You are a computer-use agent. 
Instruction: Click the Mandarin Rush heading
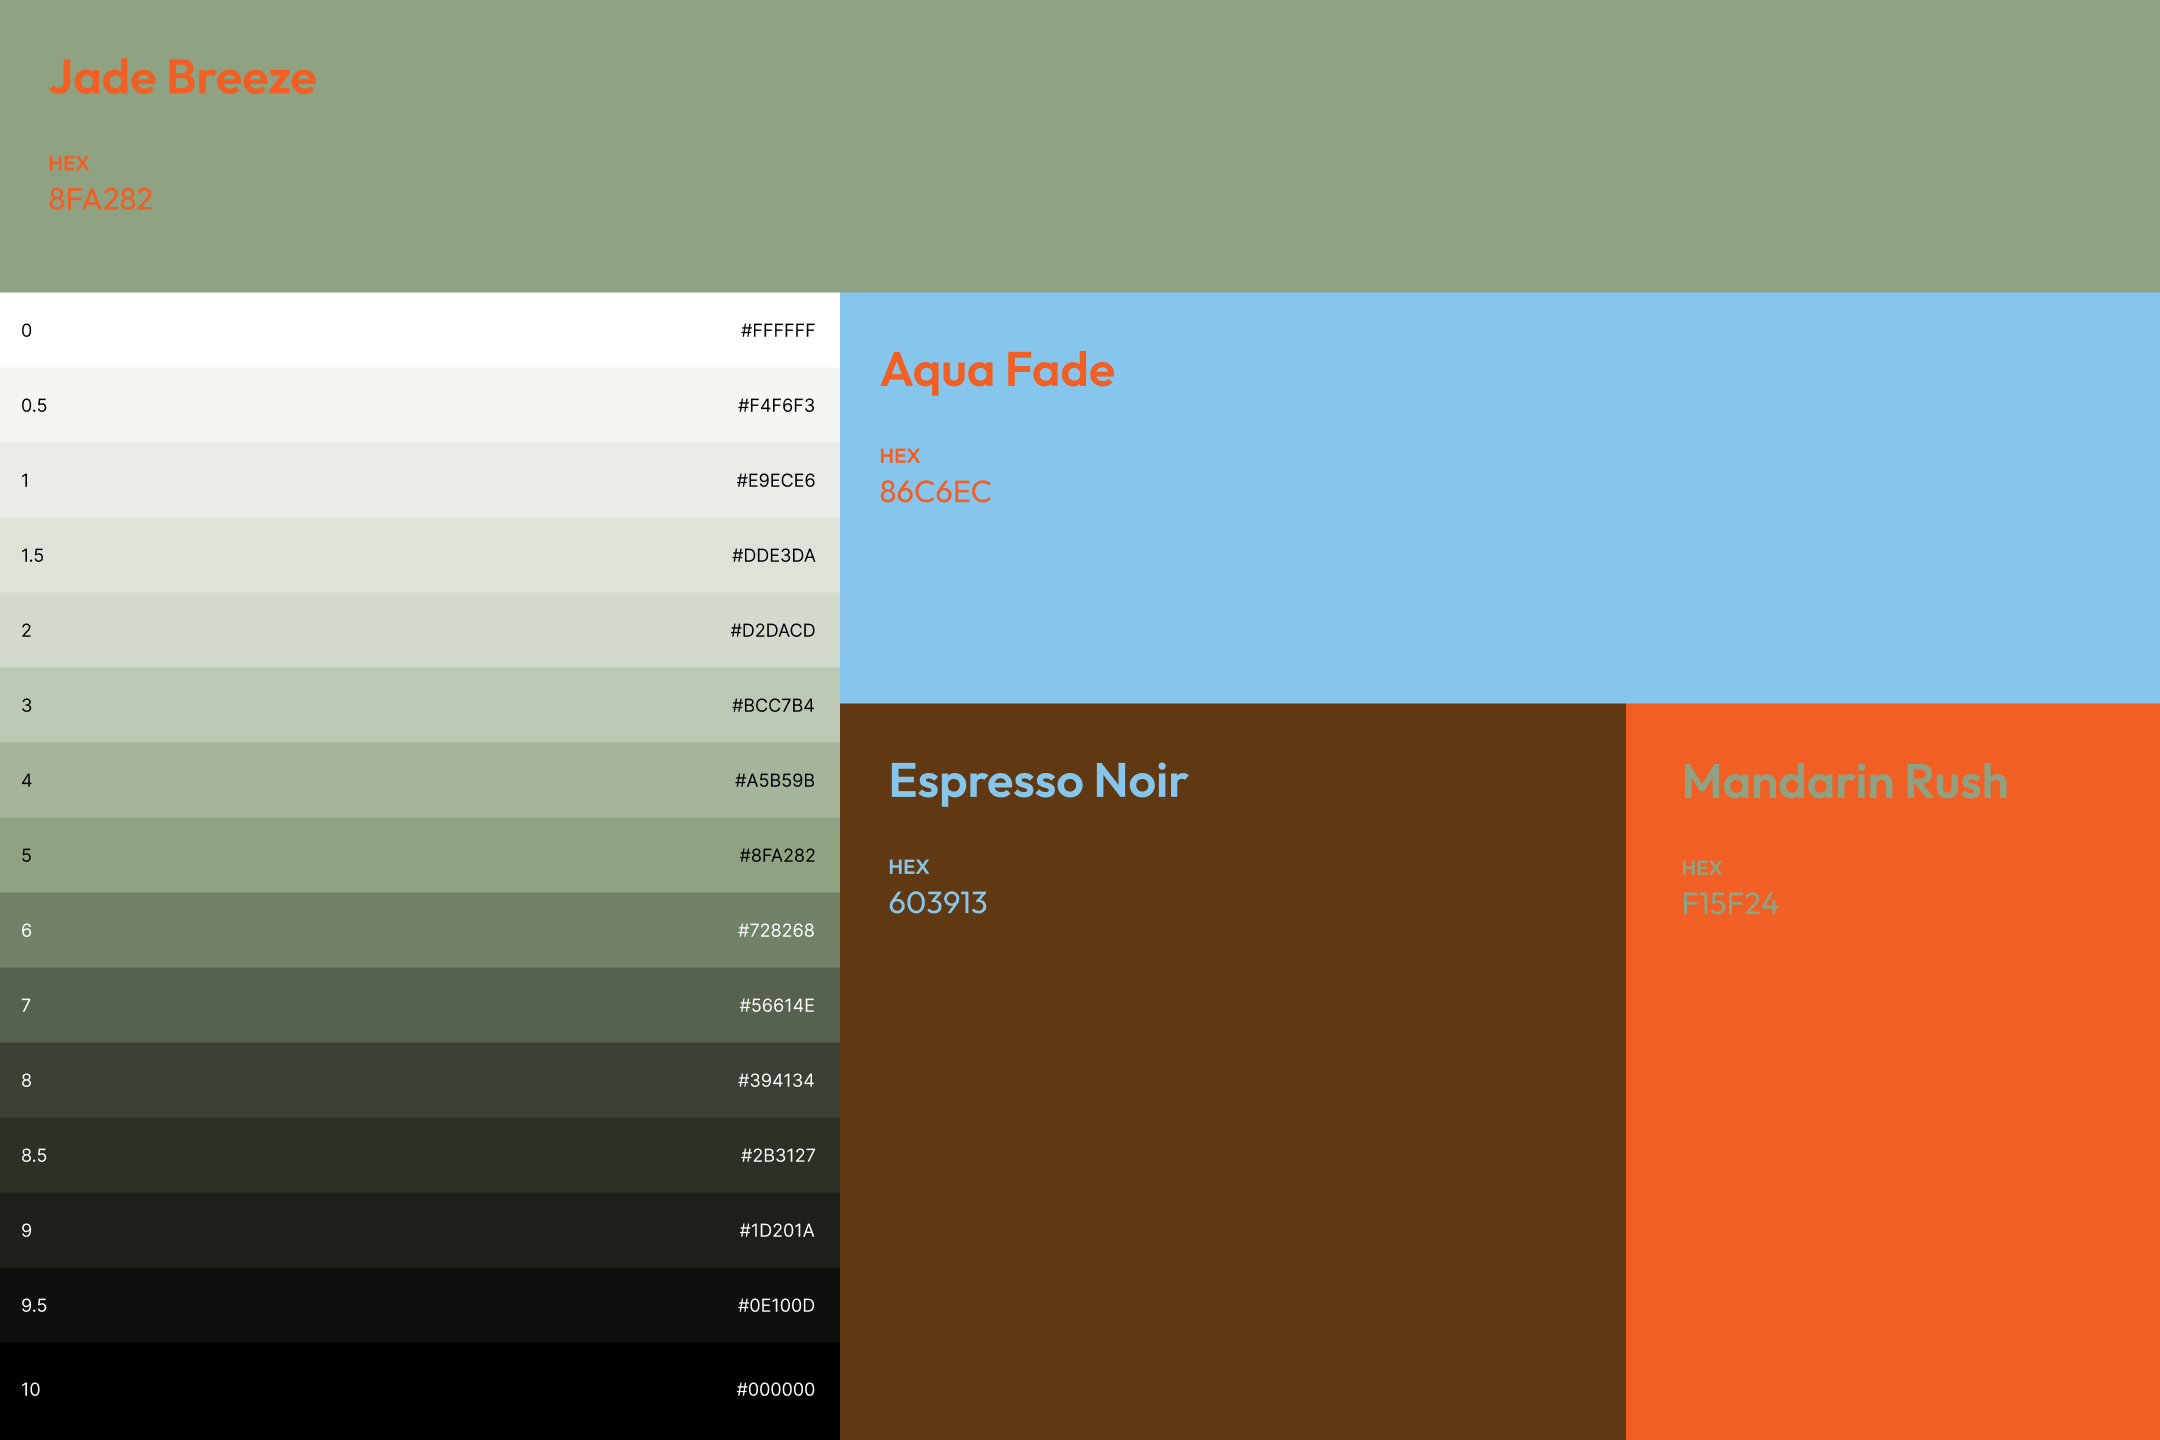[1845, 782]
